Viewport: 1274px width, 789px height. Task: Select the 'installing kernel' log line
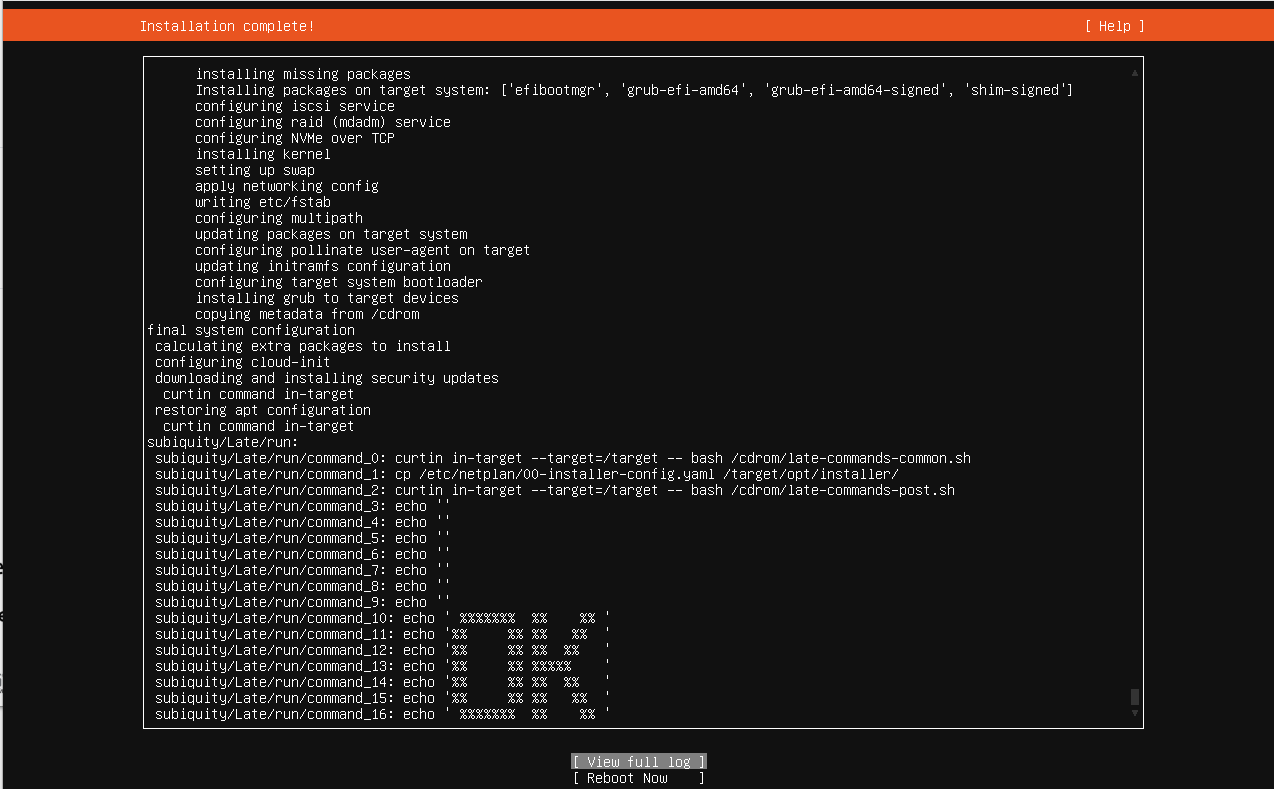pyautogui.click(x=262, y=154)
